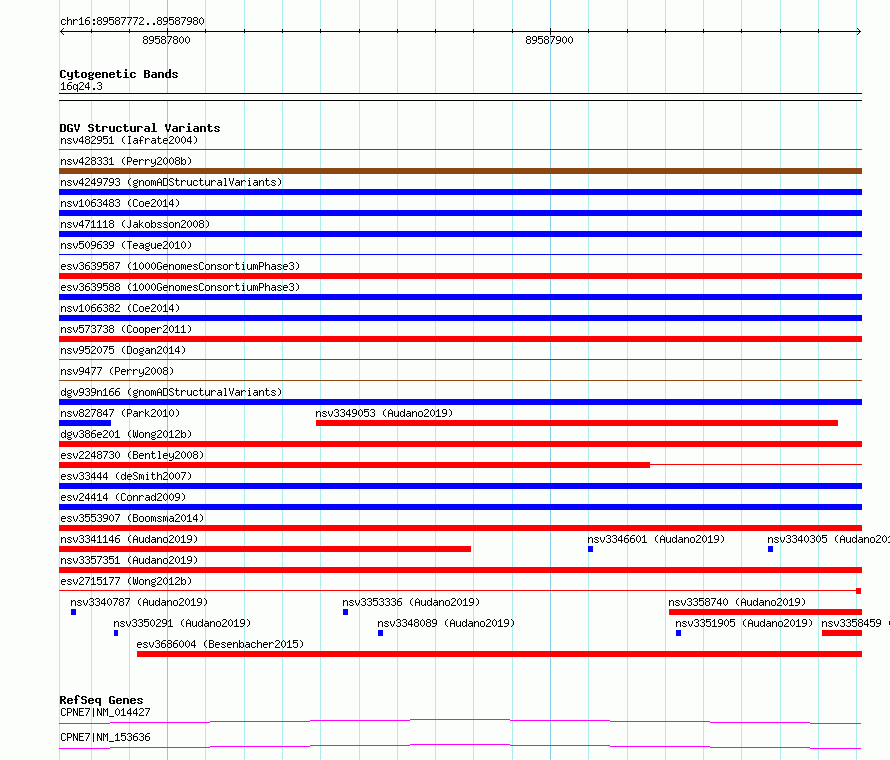Viewport: 890px width, 760px height.
Task: Select the nsv428331 (Perry2008b) brown bar
Action: click(x=460, y=171)
